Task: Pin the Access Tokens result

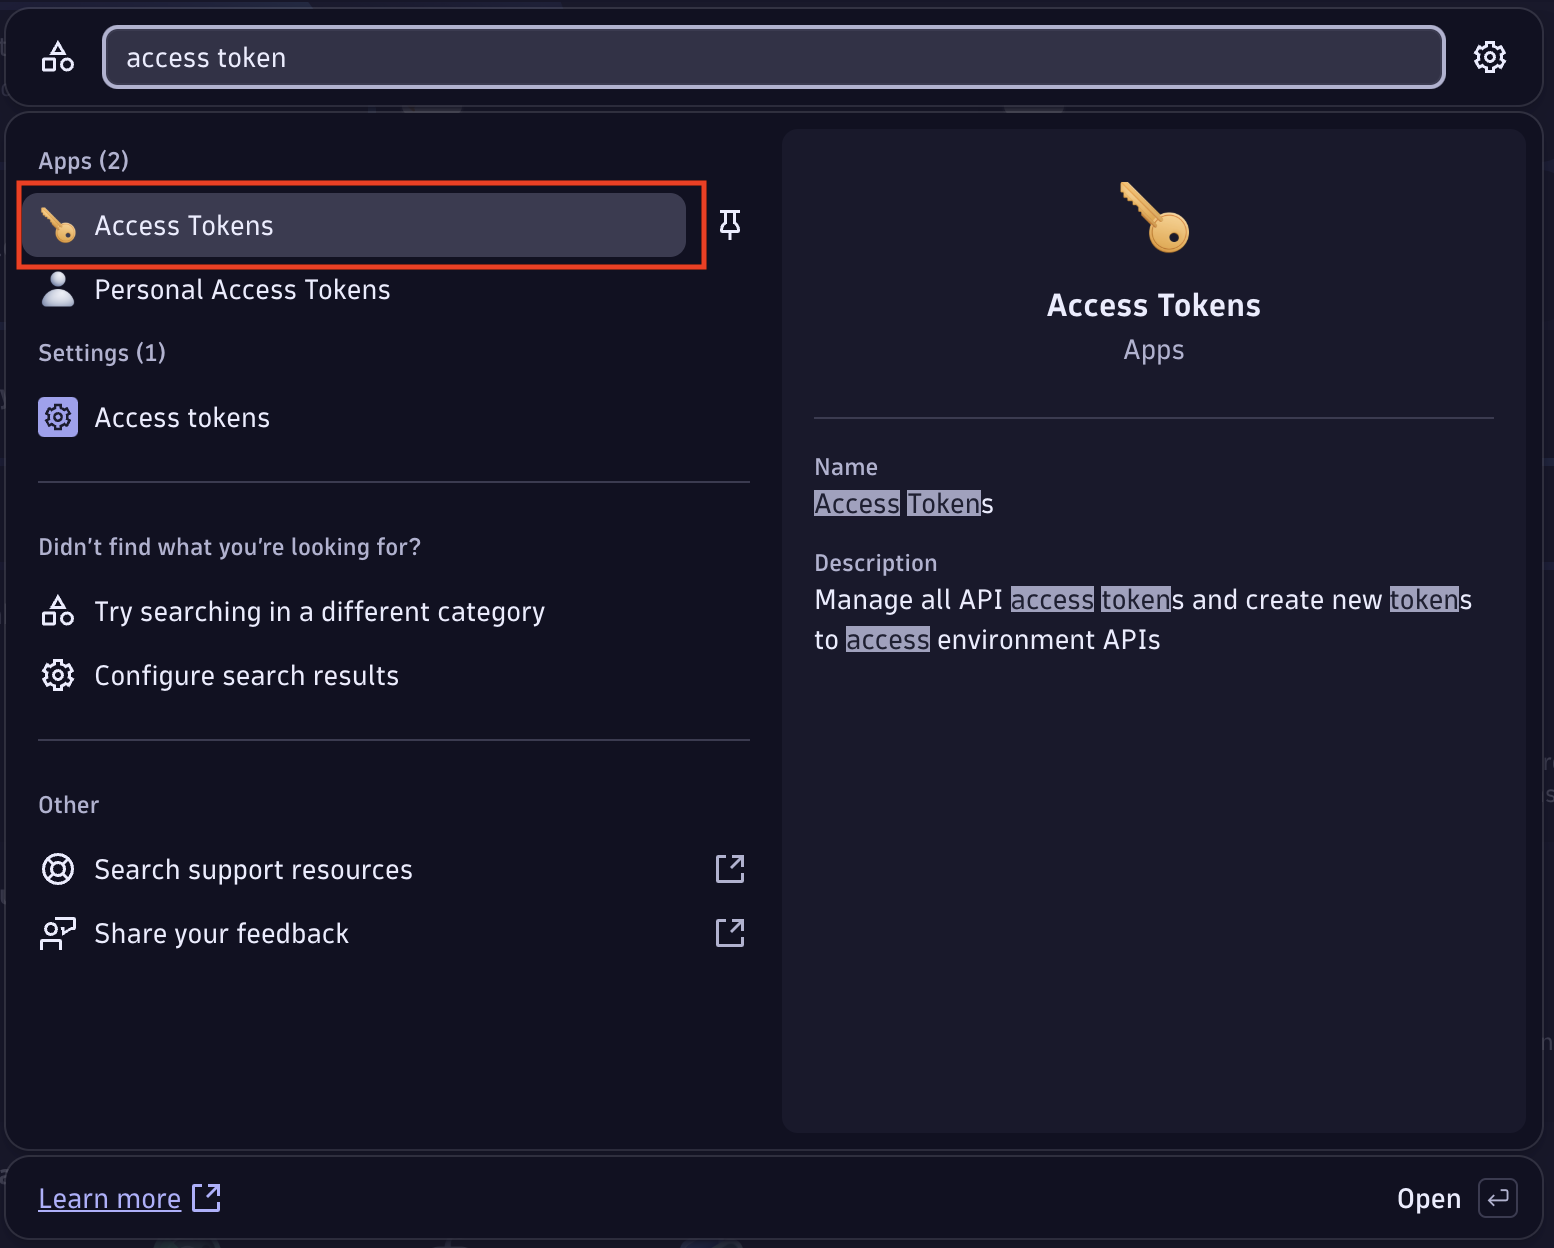Action: 732,225
